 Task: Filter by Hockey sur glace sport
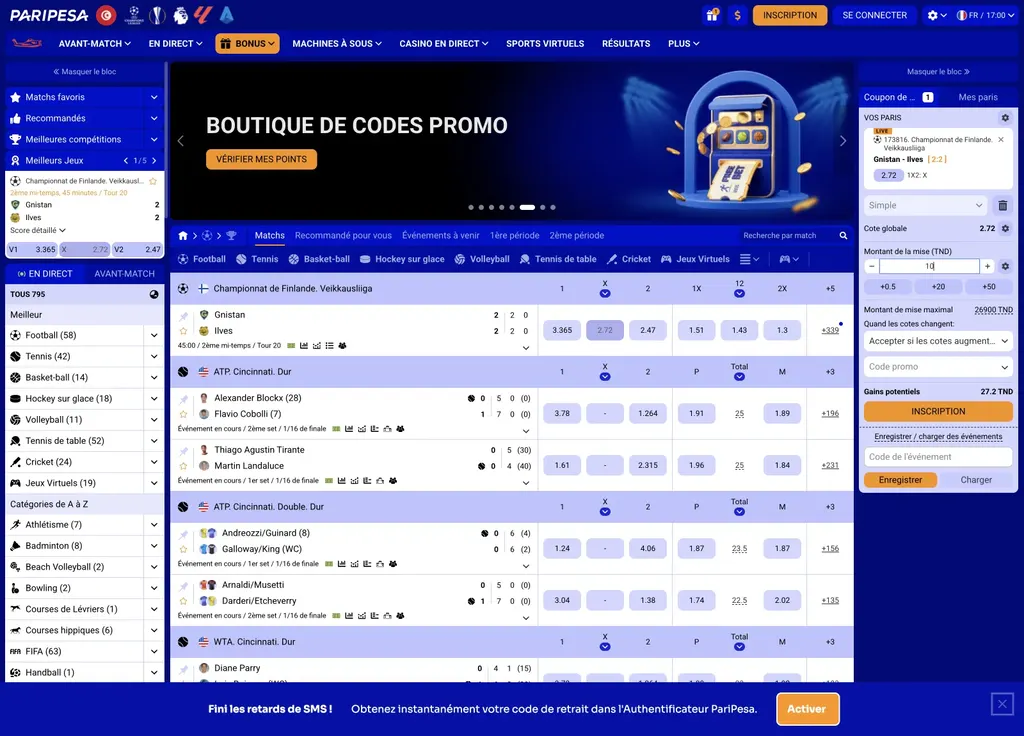point(402,259)
